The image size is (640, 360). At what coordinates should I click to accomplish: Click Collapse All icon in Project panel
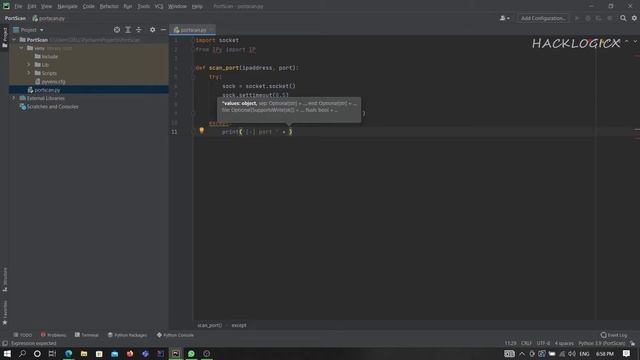[139, 30]
